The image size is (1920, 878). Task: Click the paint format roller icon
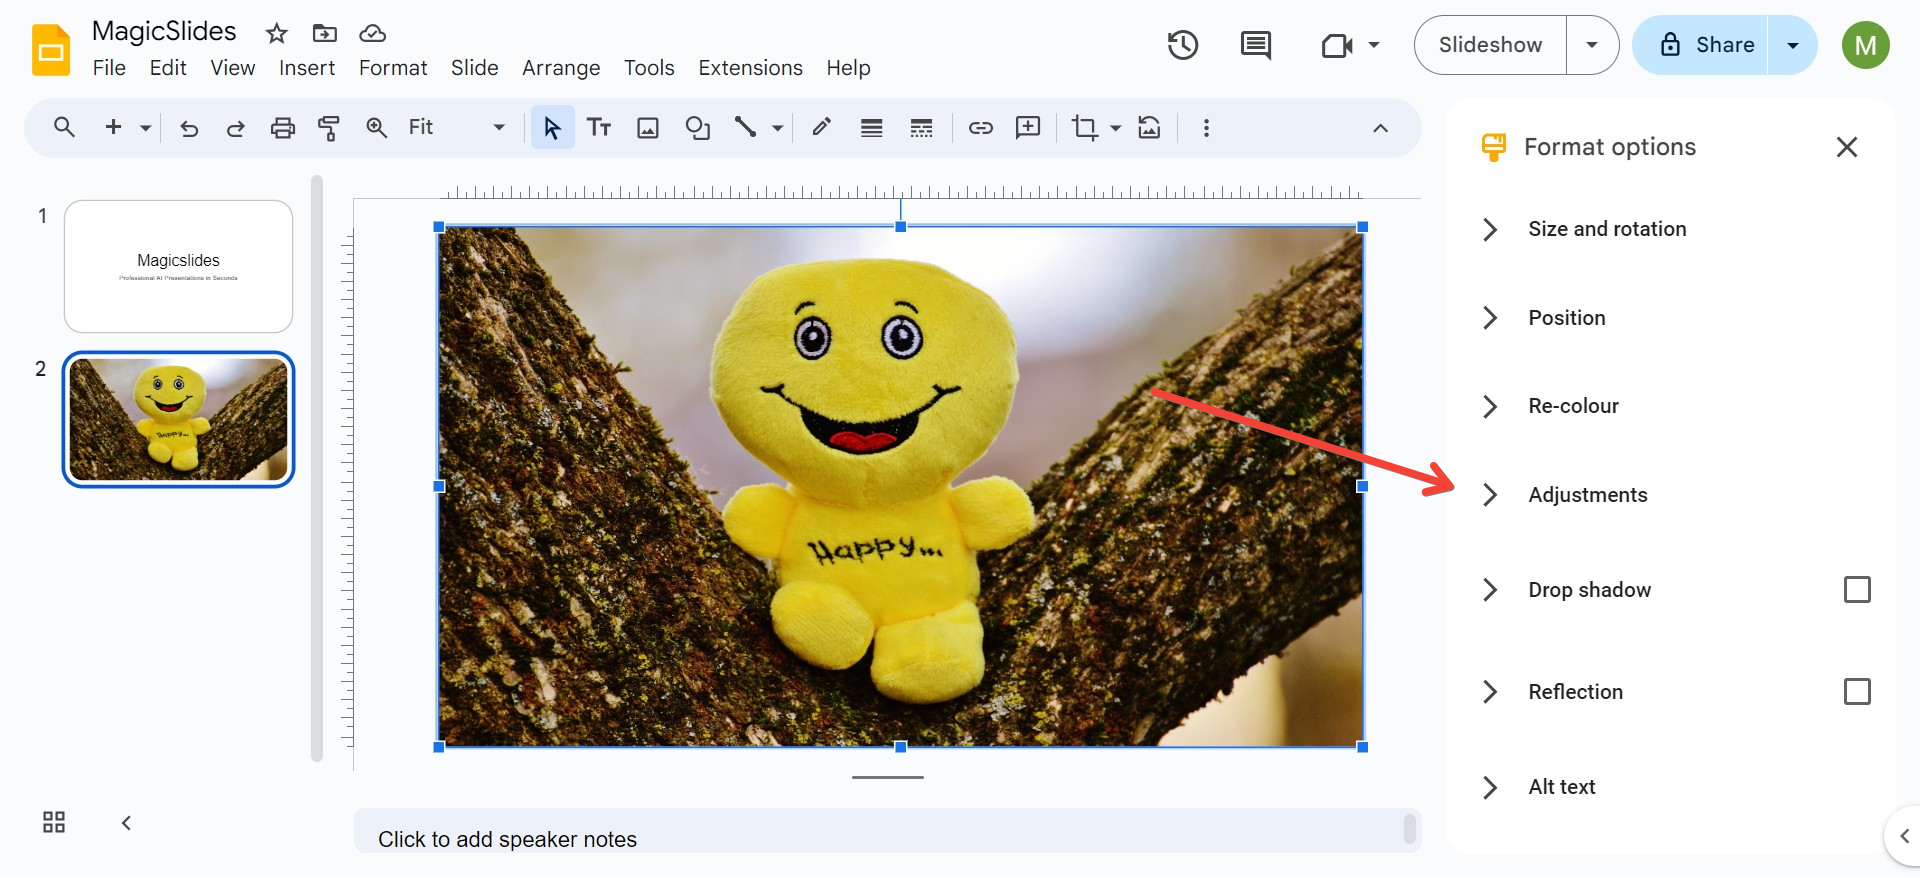[x=329, y=128]
